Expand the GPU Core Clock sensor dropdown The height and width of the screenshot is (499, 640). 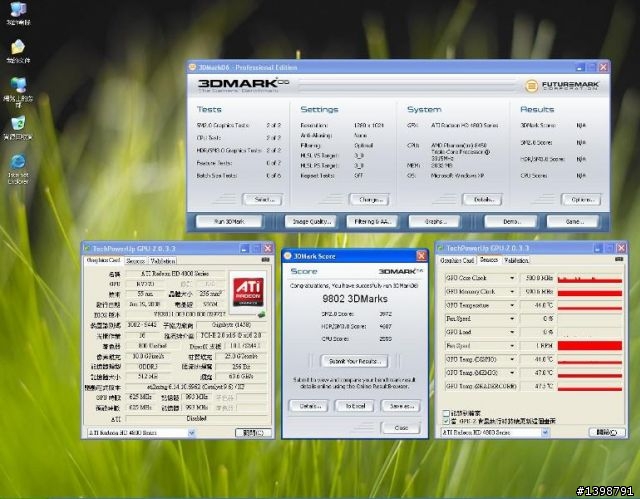click(514, 277)
